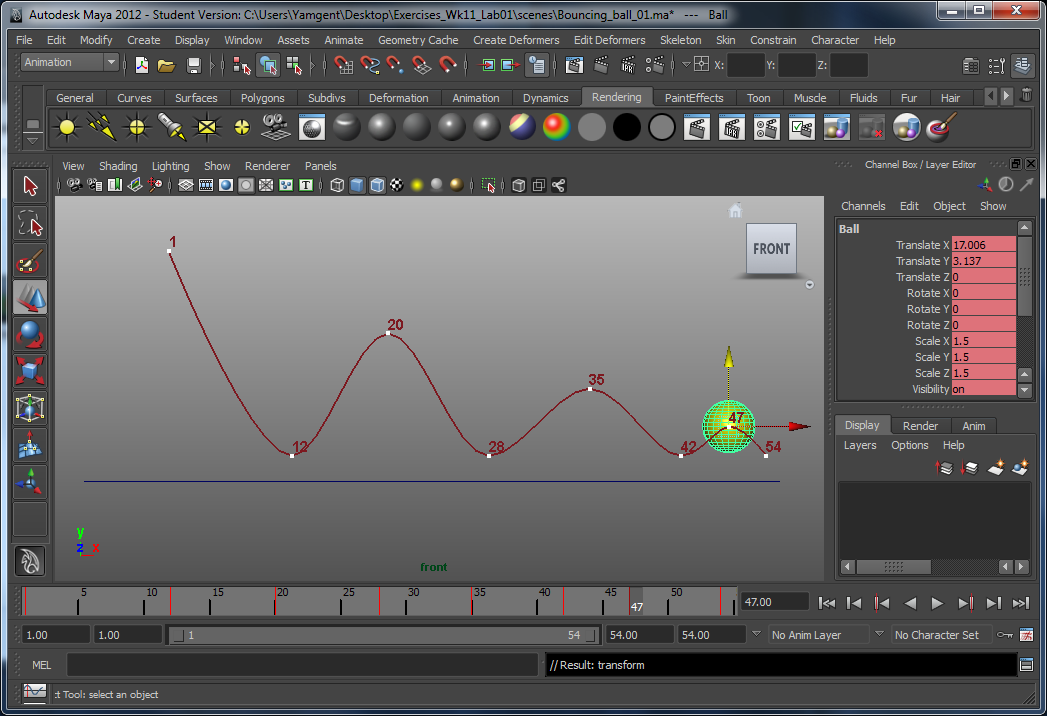The width and height of the screenshot is (1047, 716).
Task: Open scene file with folder icon
Action: (166, 65)
